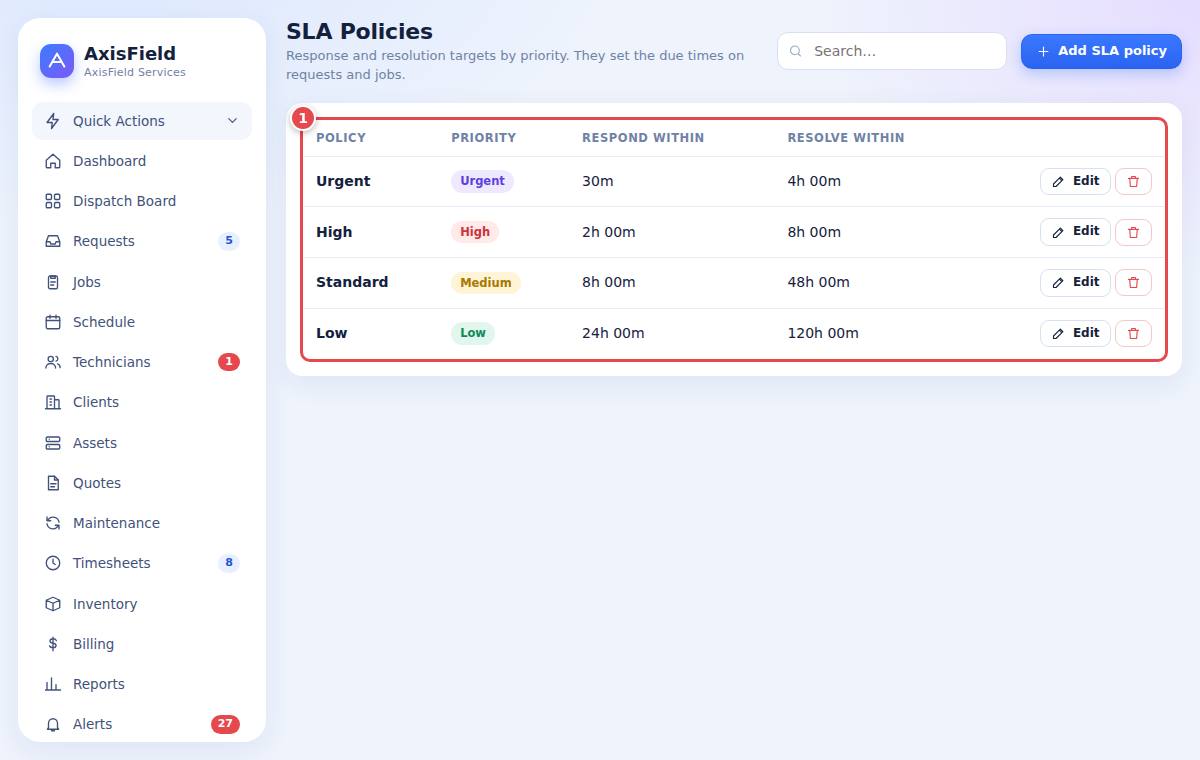The image size is (1200, 760).
Task: Click the Inventory box icon
Action: click(53, 604)
